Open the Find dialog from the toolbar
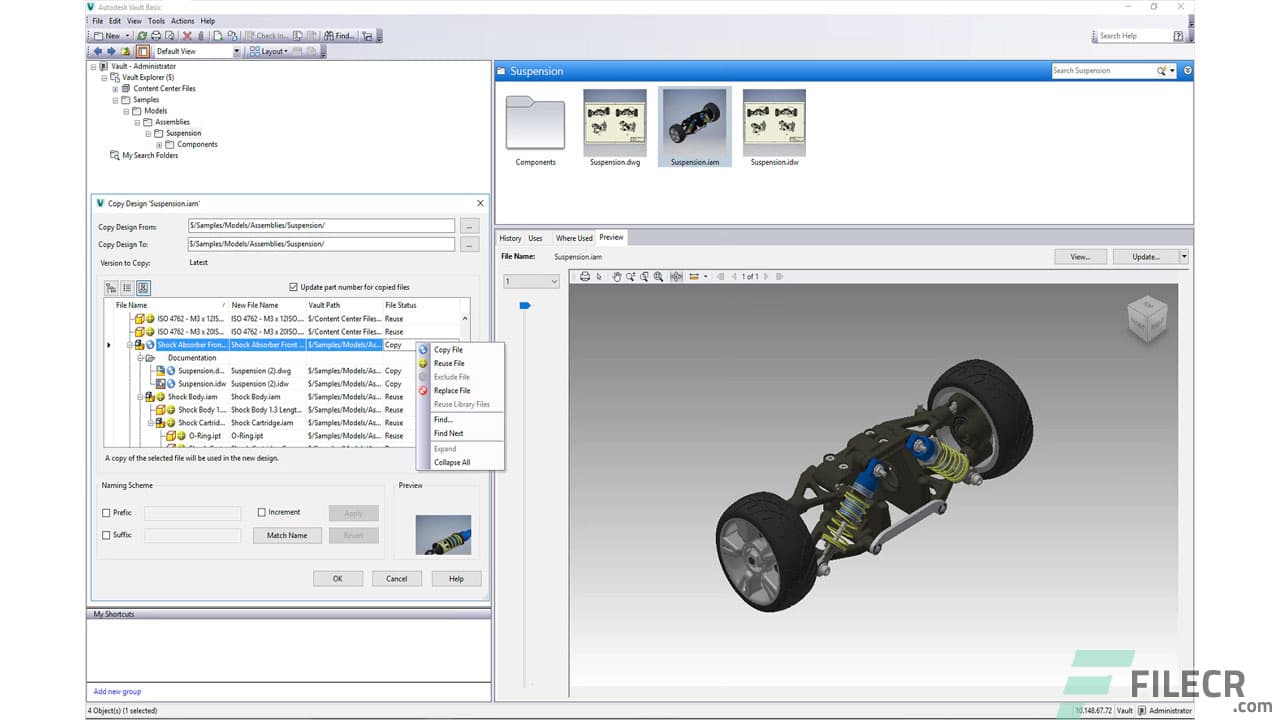 (x=341, y=36)
